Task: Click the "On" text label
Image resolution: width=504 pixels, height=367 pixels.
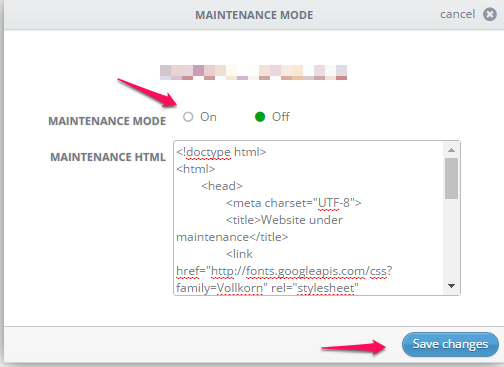Action: tap(208, 117)
